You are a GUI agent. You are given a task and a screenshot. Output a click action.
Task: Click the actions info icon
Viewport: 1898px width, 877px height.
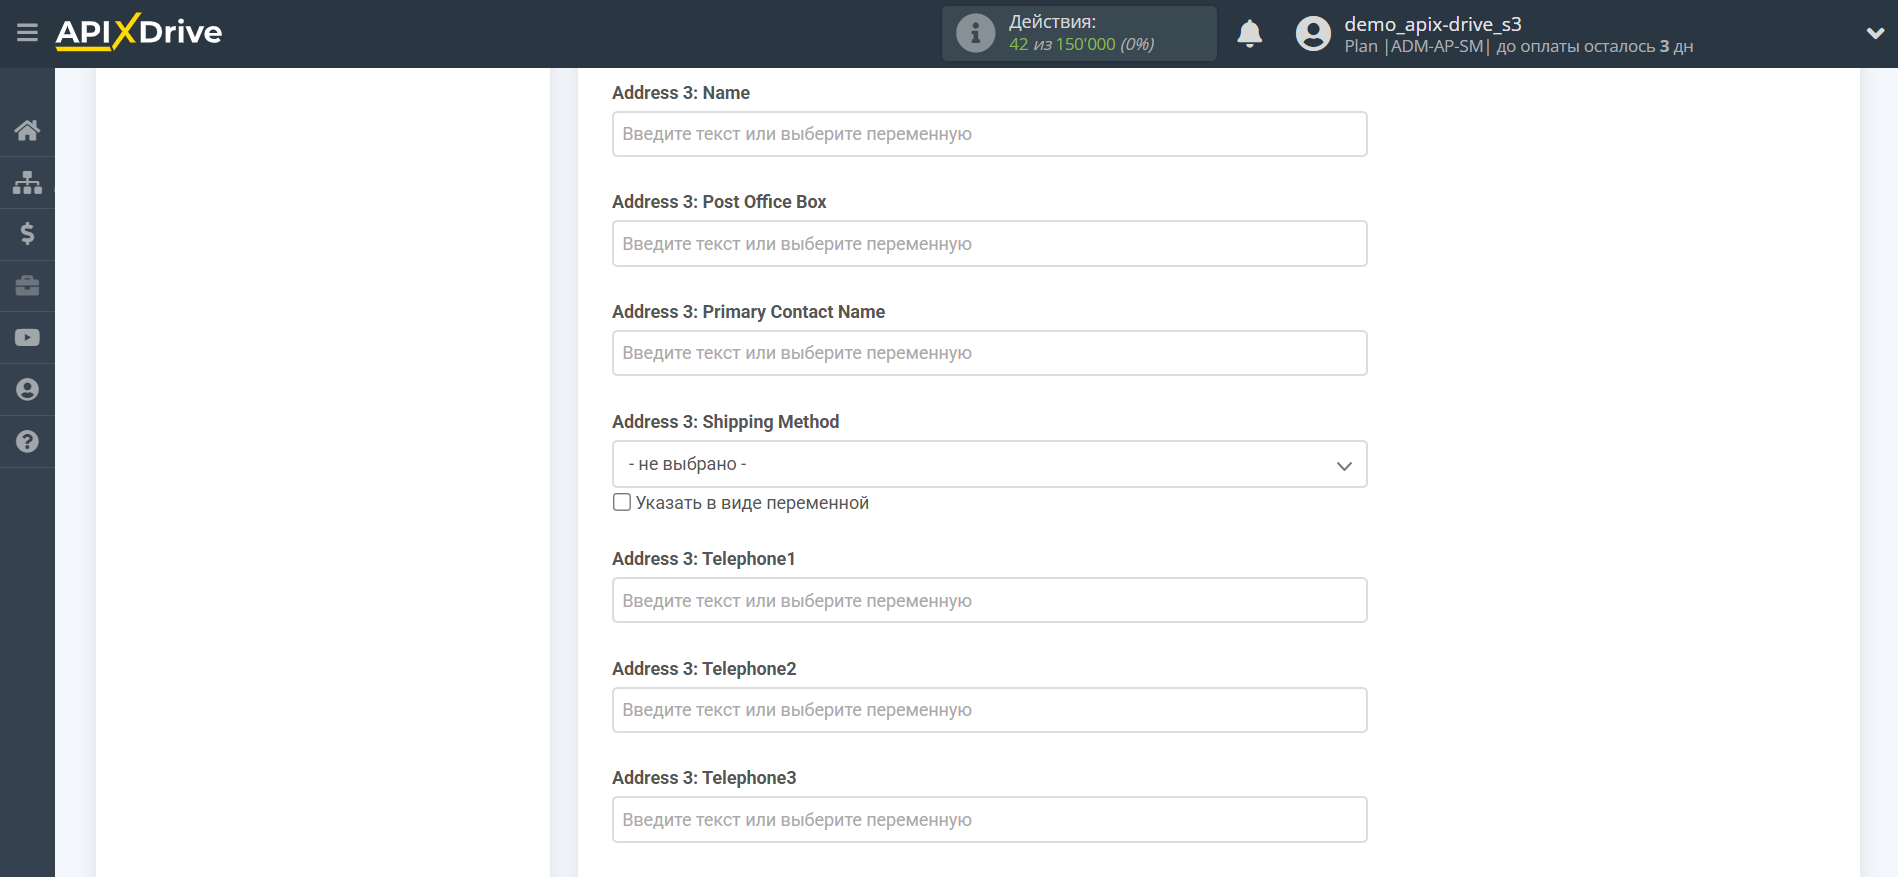click(975, 33)
